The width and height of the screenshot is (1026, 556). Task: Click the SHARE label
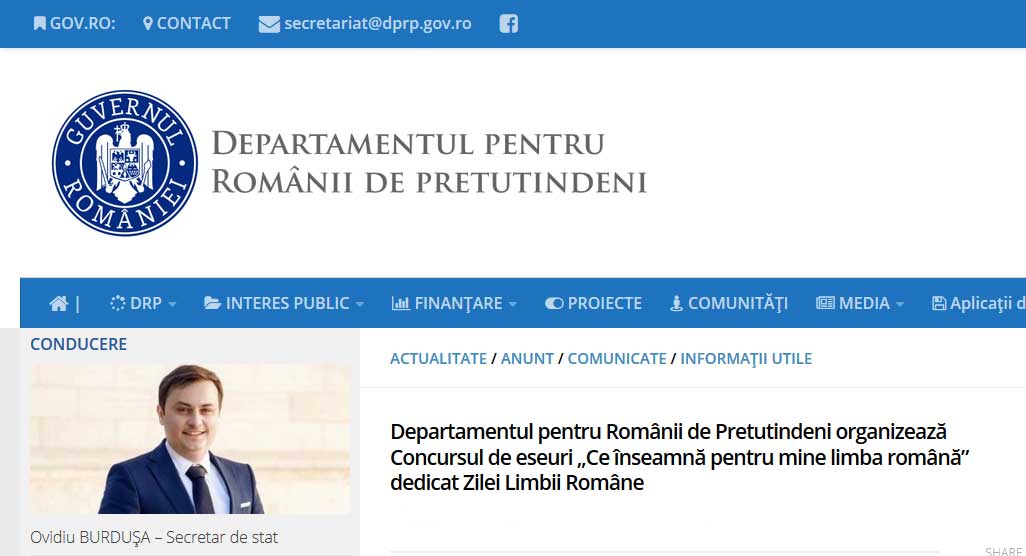[1004, 551]
